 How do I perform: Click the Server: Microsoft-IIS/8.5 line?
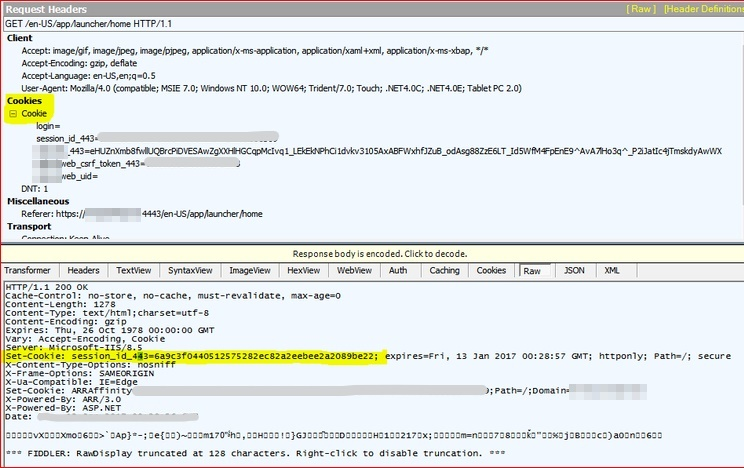74,347
